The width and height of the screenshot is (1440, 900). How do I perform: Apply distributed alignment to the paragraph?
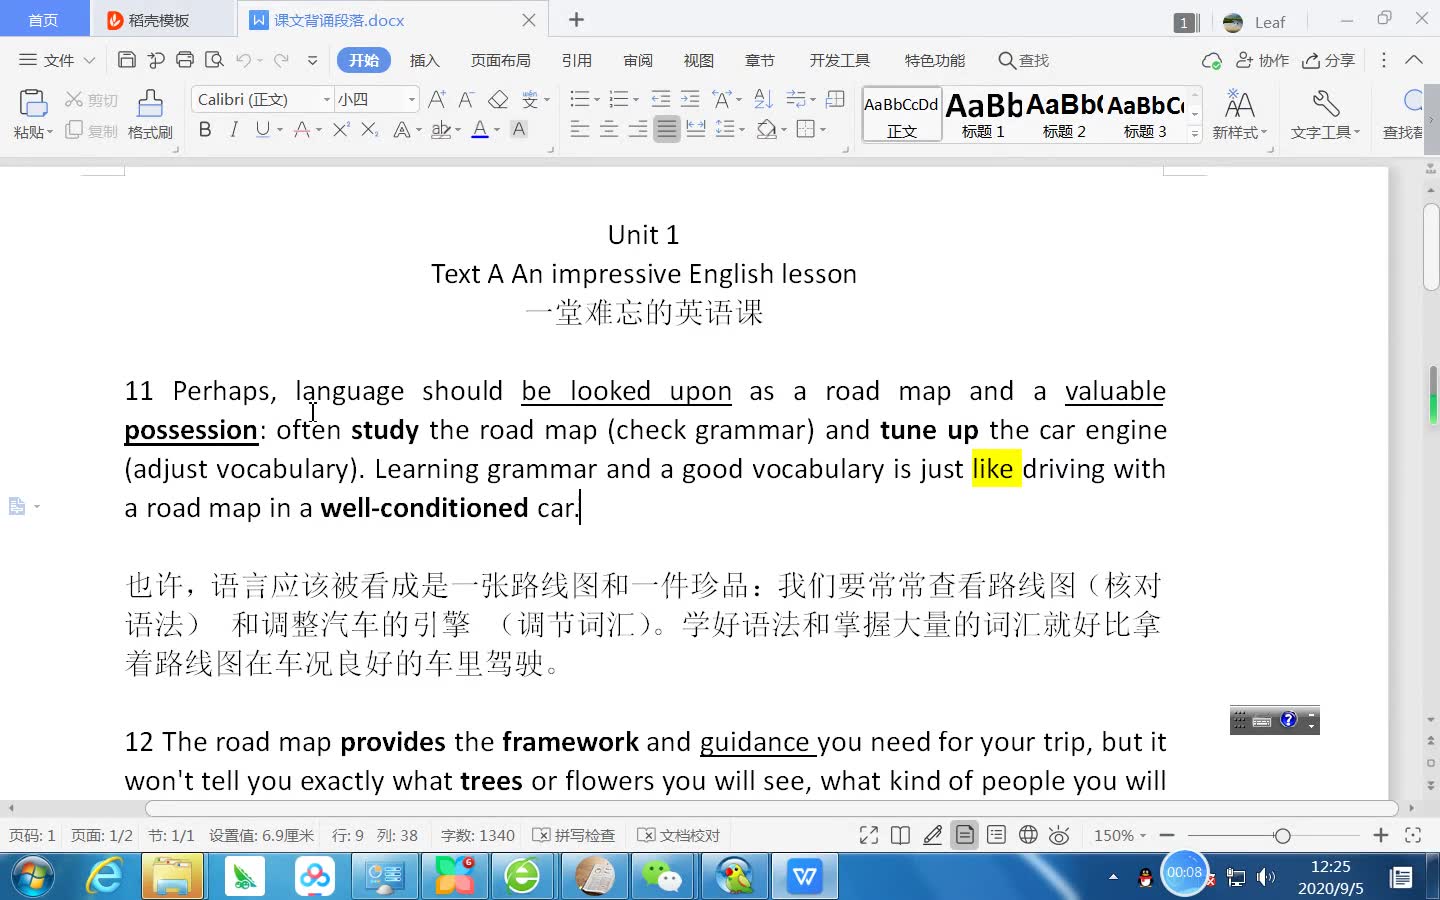pyautogui.click(x=696, y=129)
